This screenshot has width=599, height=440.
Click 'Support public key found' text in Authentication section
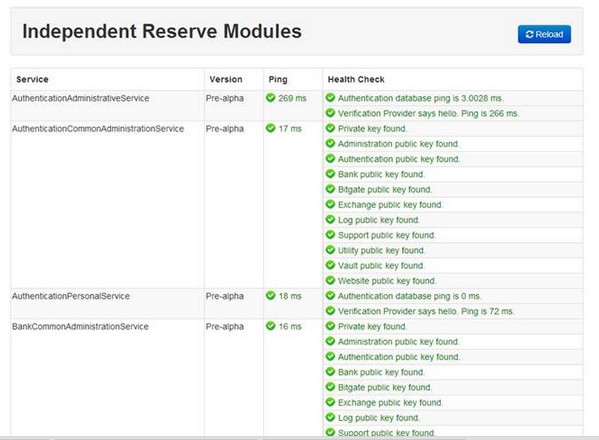click(387, 235)
